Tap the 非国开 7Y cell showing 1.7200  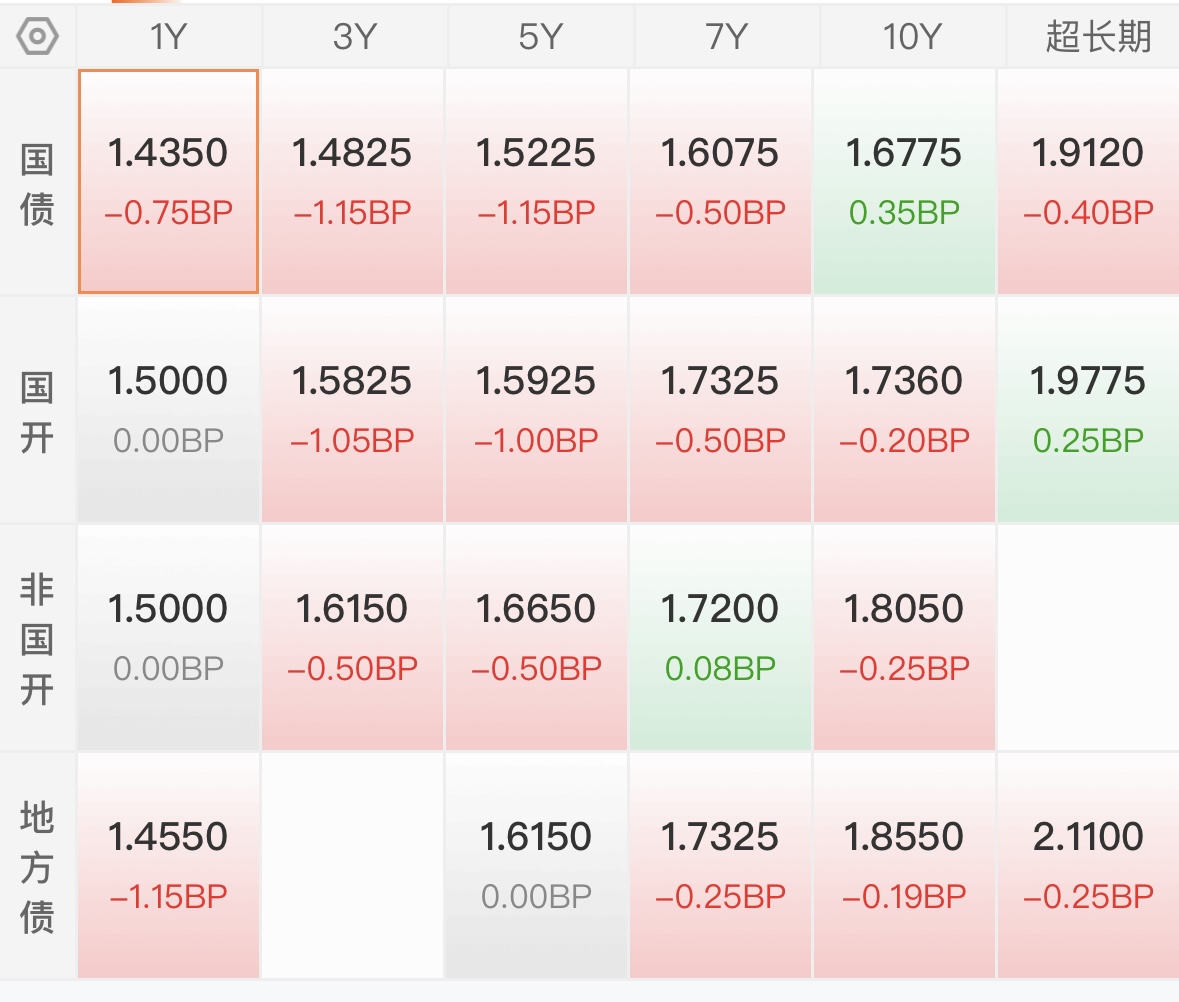click(720, 637)
